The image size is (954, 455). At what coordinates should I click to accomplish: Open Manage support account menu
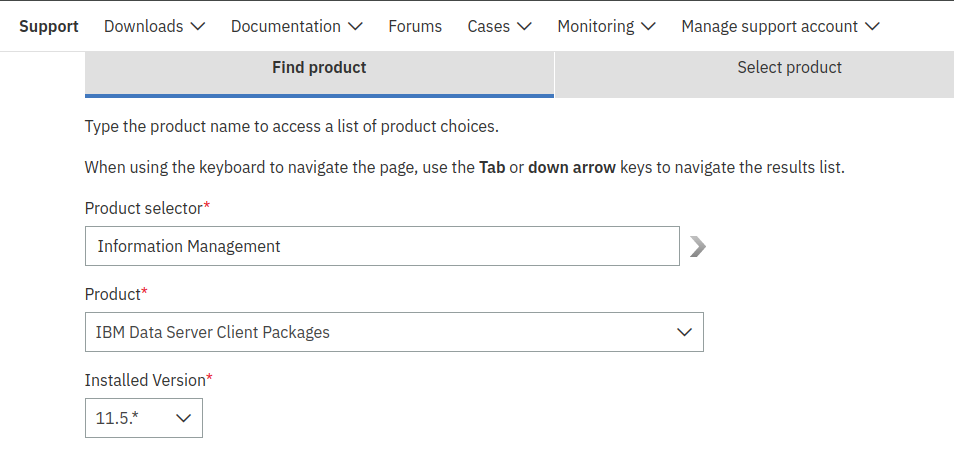coord(781,27)
